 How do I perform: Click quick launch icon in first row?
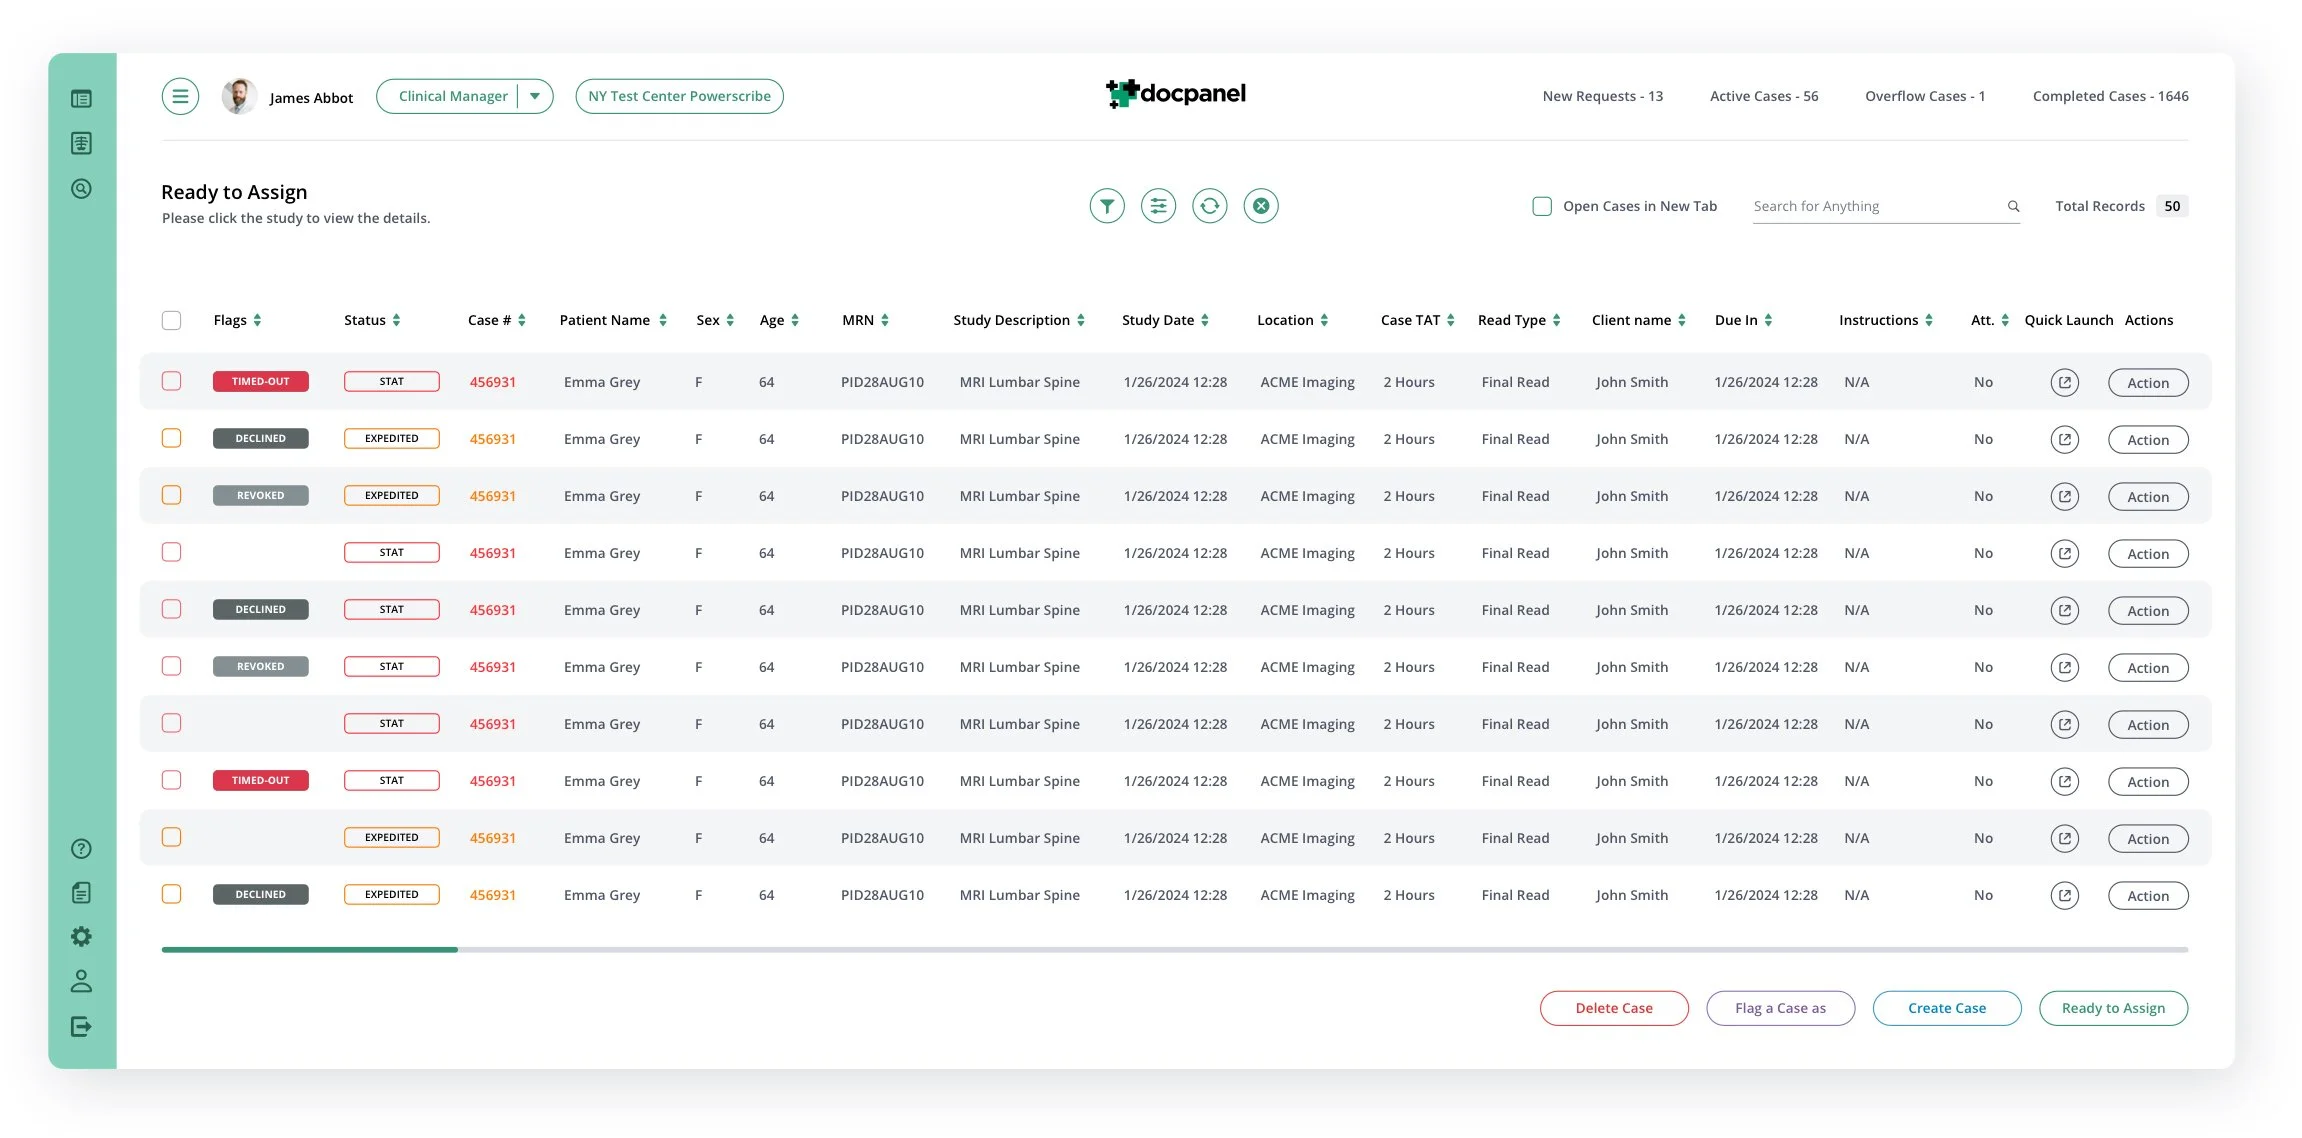point(2064,382)
